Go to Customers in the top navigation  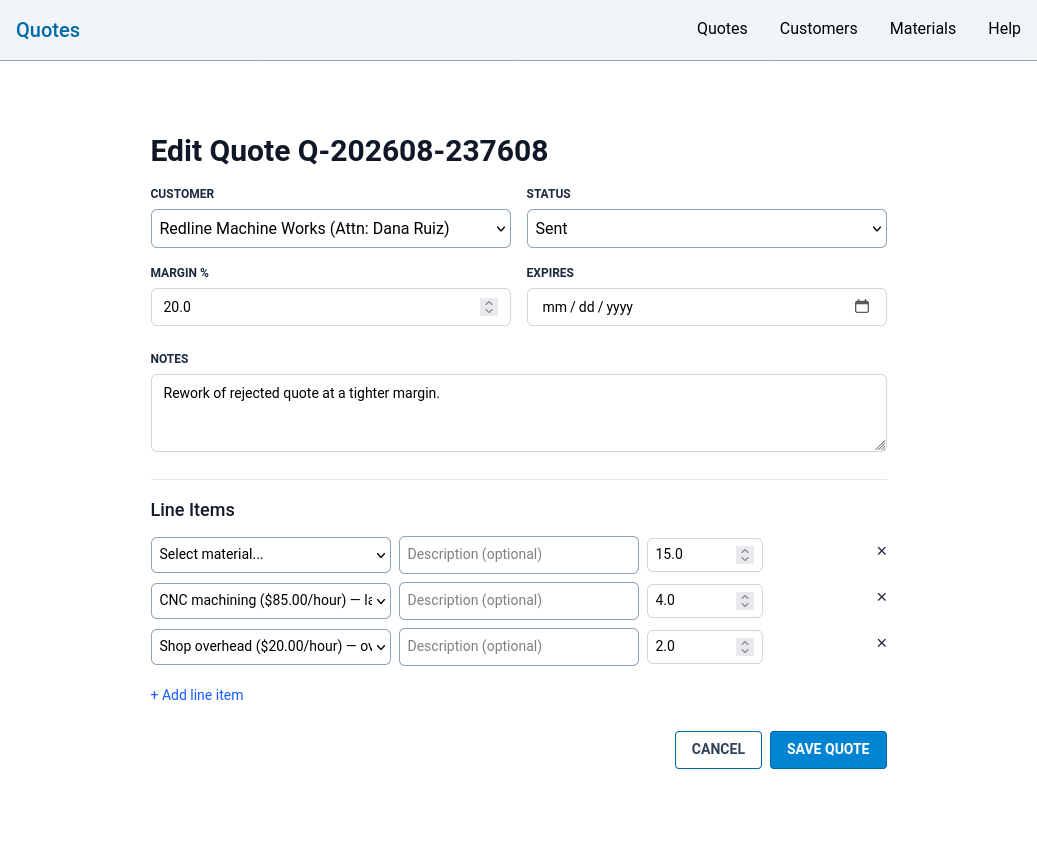coord(818,28)
